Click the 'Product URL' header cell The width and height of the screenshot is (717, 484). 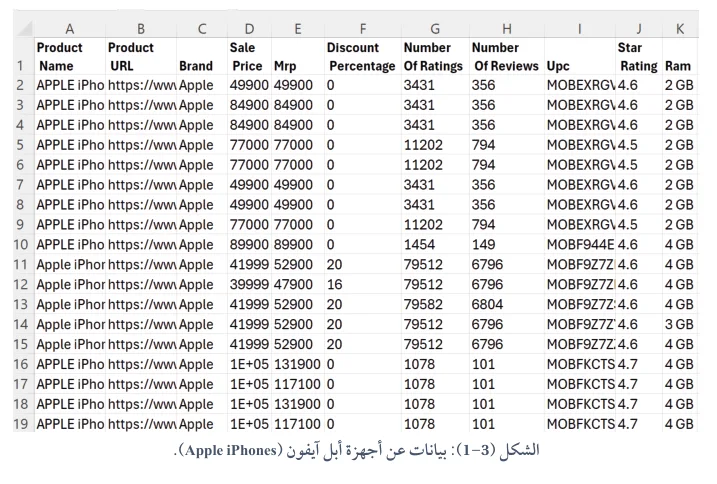coord(141,57)
